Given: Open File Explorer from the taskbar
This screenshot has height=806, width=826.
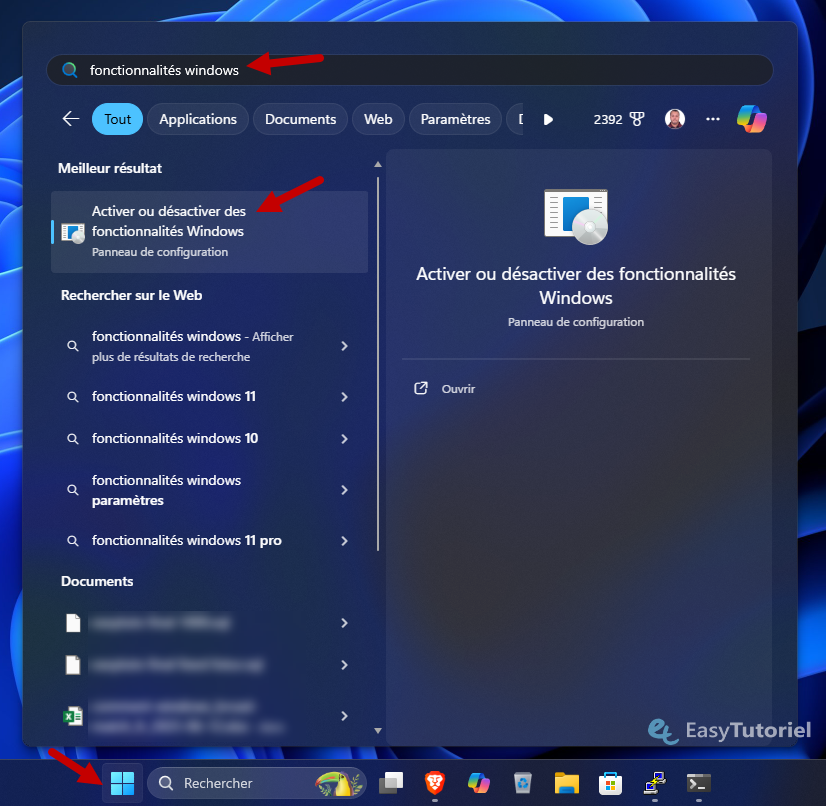Looking at the screenshot, I should 567,783.
